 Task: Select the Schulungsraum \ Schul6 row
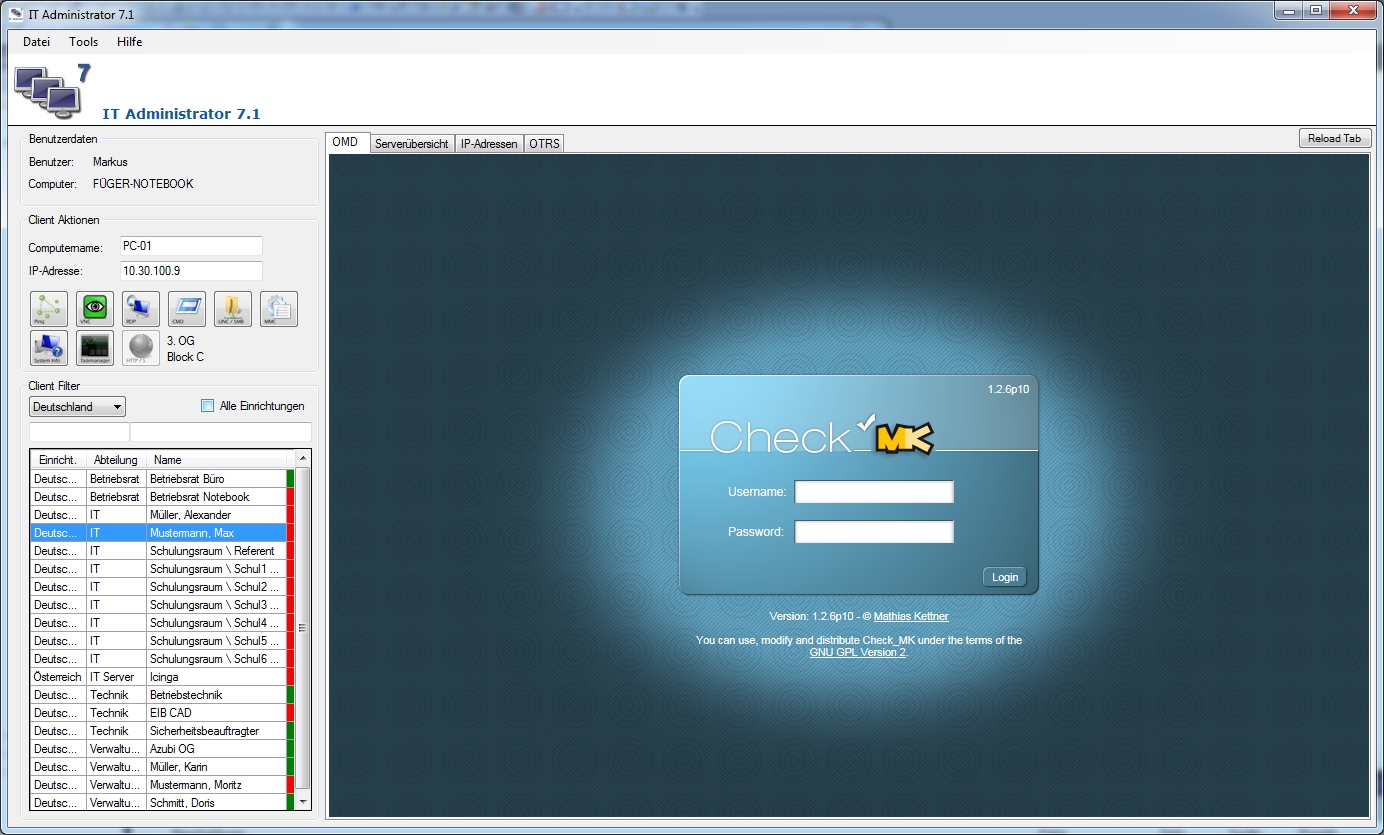162,659
